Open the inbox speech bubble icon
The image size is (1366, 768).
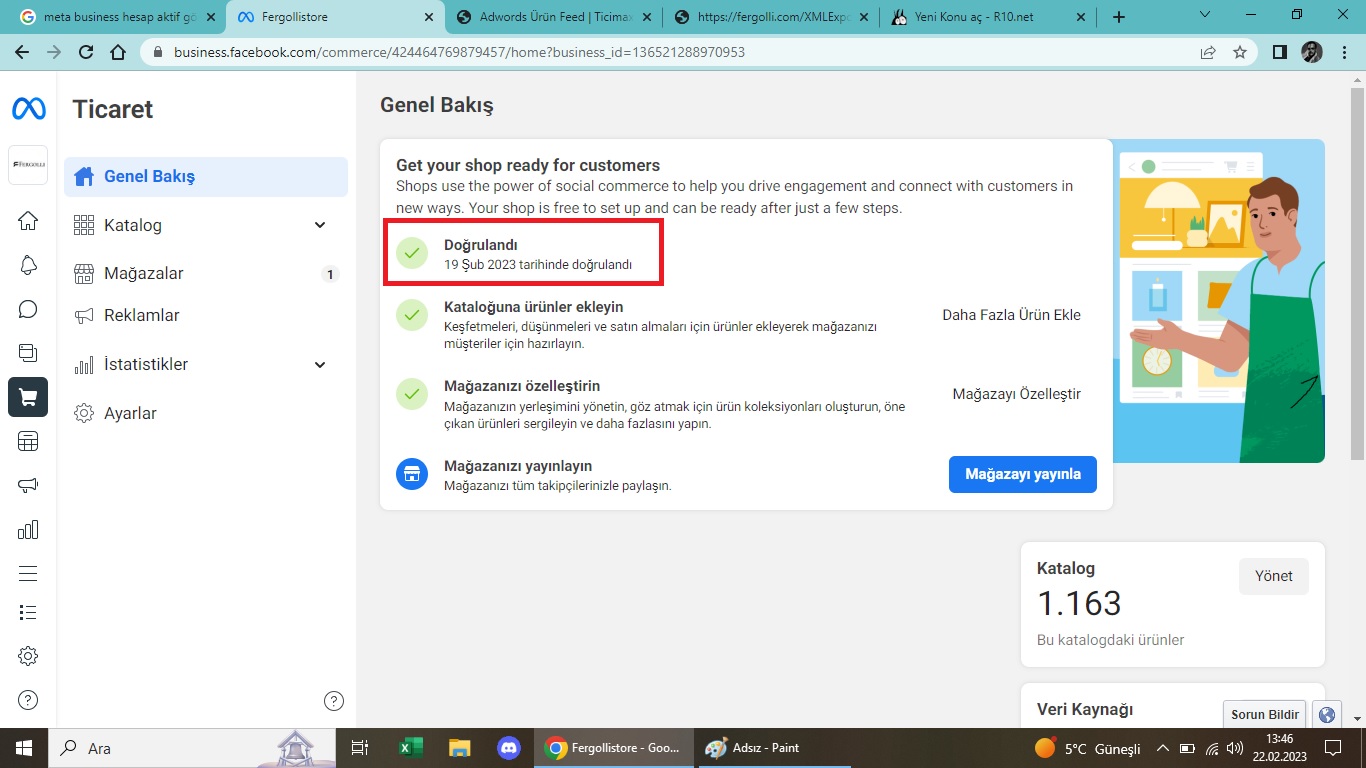point(28,309)
